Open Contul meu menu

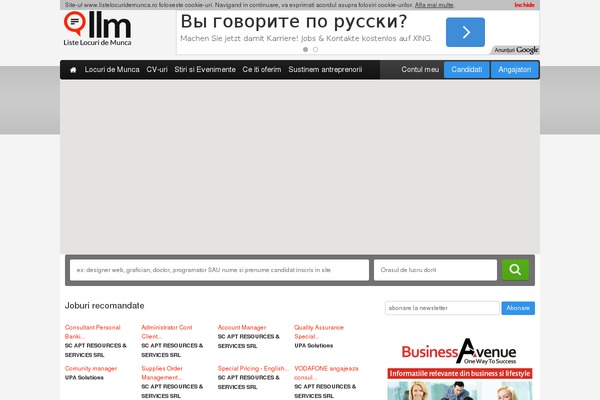pyautogui.click(x=420, y=70)
